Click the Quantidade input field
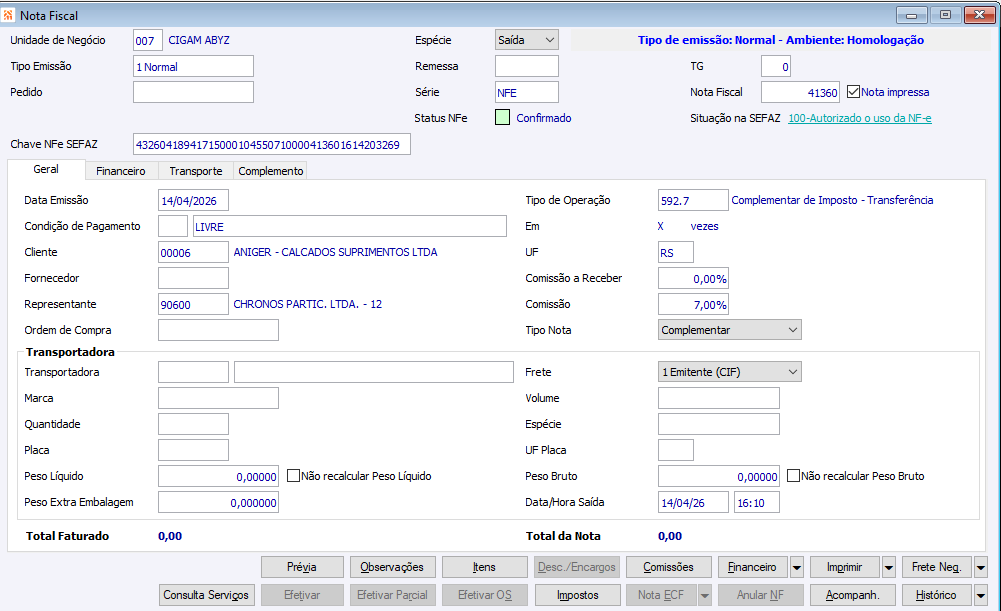Viewport: 1001px width, 611px height. coord(193,424)
